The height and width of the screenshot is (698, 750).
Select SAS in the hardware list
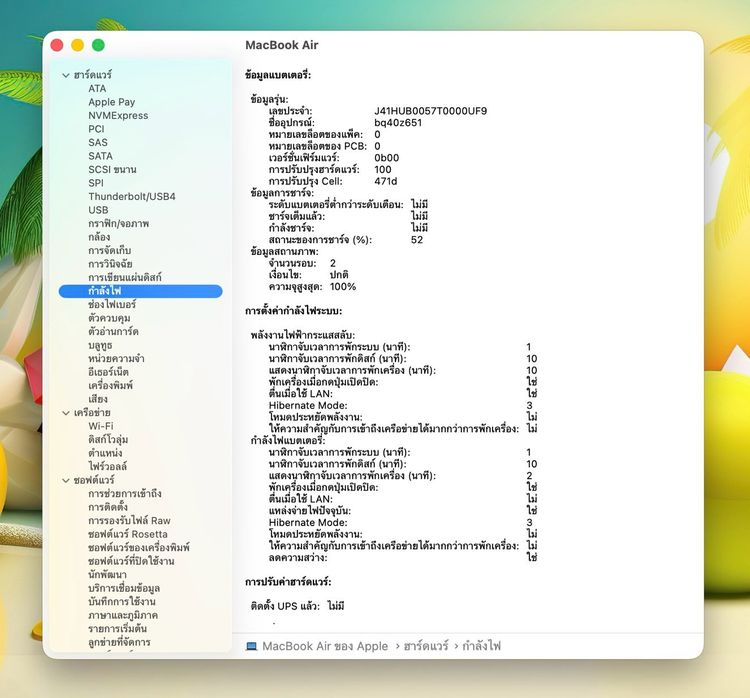pyautogui.click(x=98, y=143)
